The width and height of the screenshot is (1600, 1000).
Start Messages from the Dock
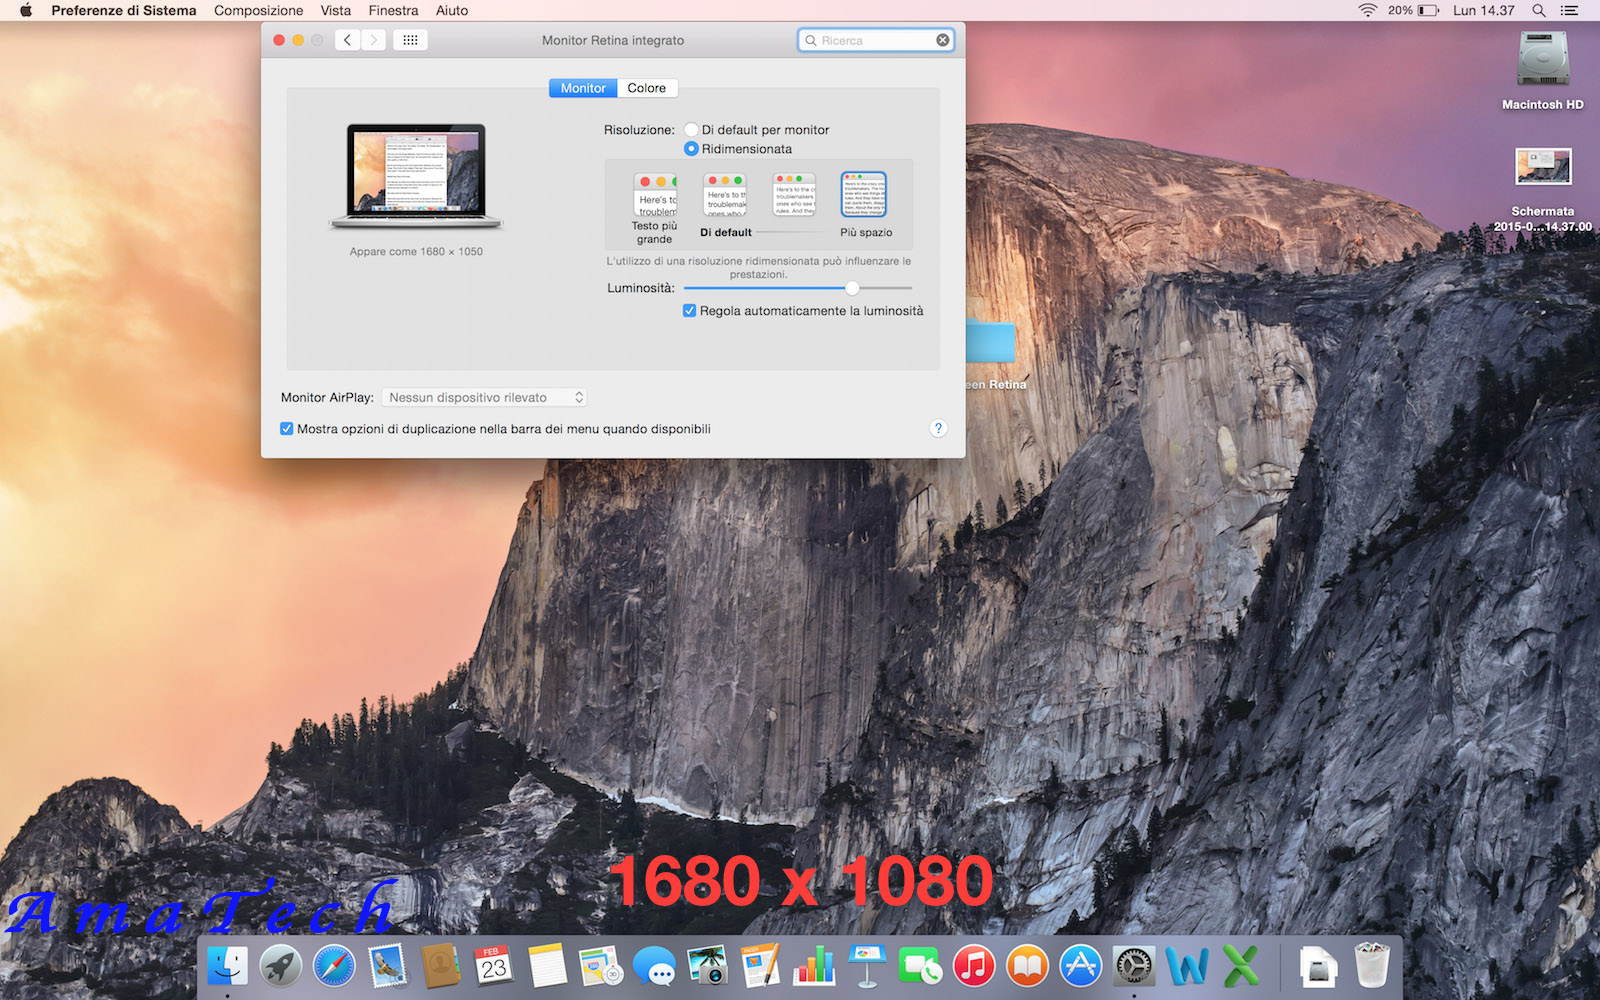[x=655, y=966]
